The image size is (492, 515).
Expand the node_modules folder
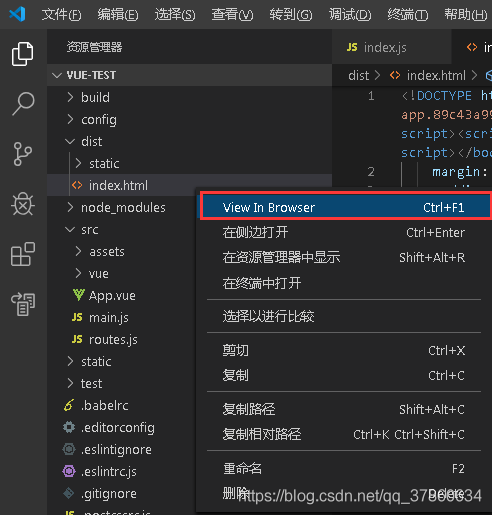tap(70, 207)
